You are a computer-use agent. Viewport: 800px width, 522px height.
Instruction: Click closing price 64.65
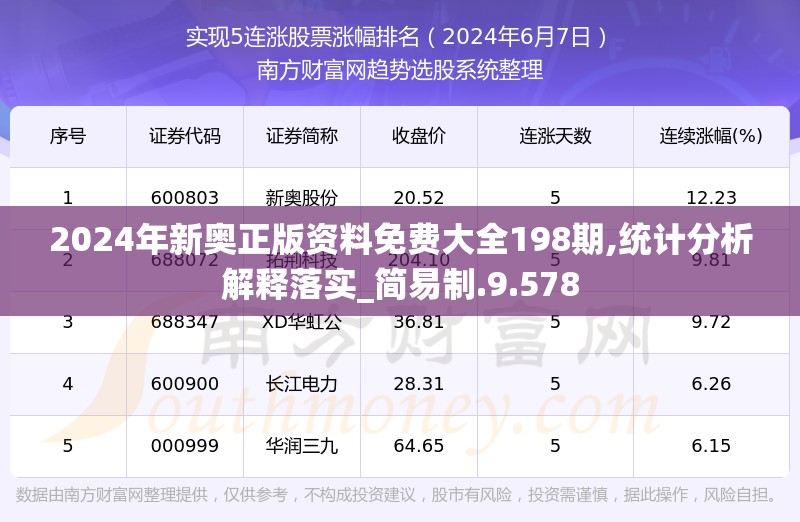click(x=419, y=446)
